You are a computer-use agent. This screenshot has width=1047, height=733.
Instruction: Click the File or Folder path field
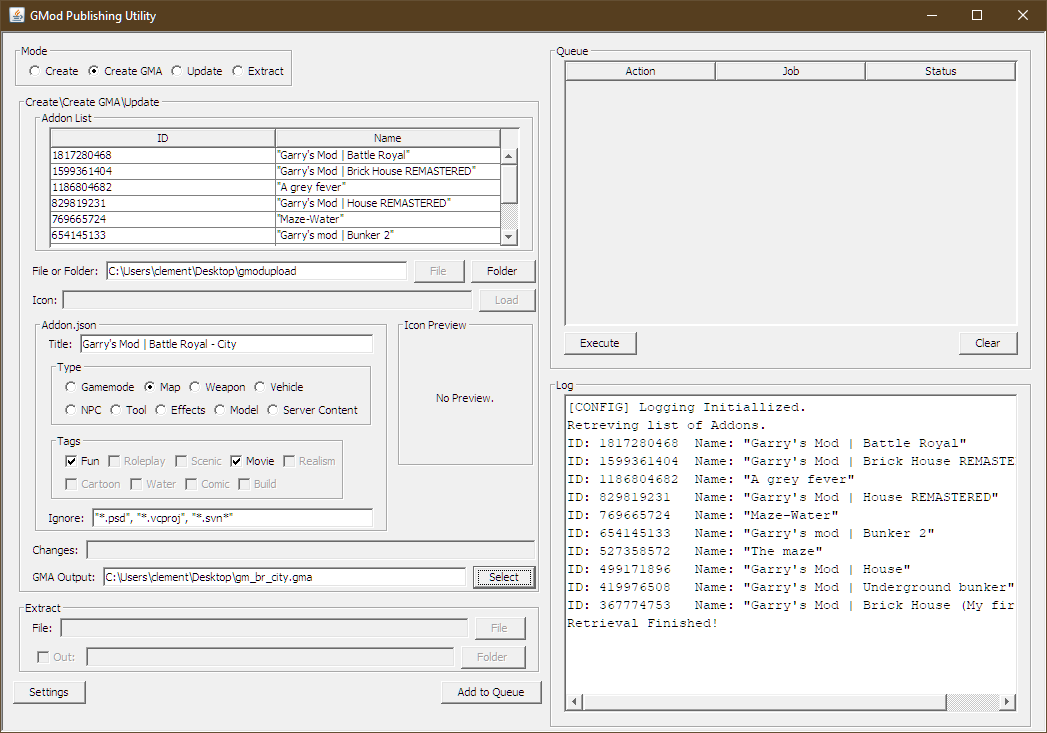(256, 271)
